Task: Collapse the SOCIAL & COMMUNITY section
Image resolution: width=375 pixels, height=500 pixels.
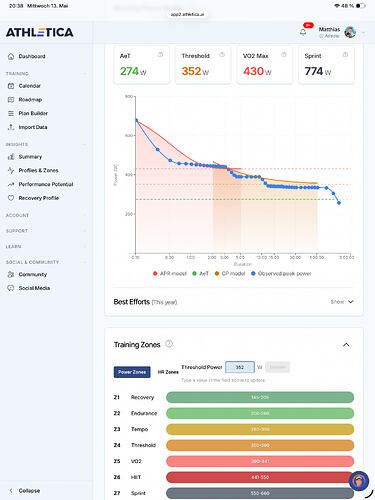Action: (x=84, y=262)
